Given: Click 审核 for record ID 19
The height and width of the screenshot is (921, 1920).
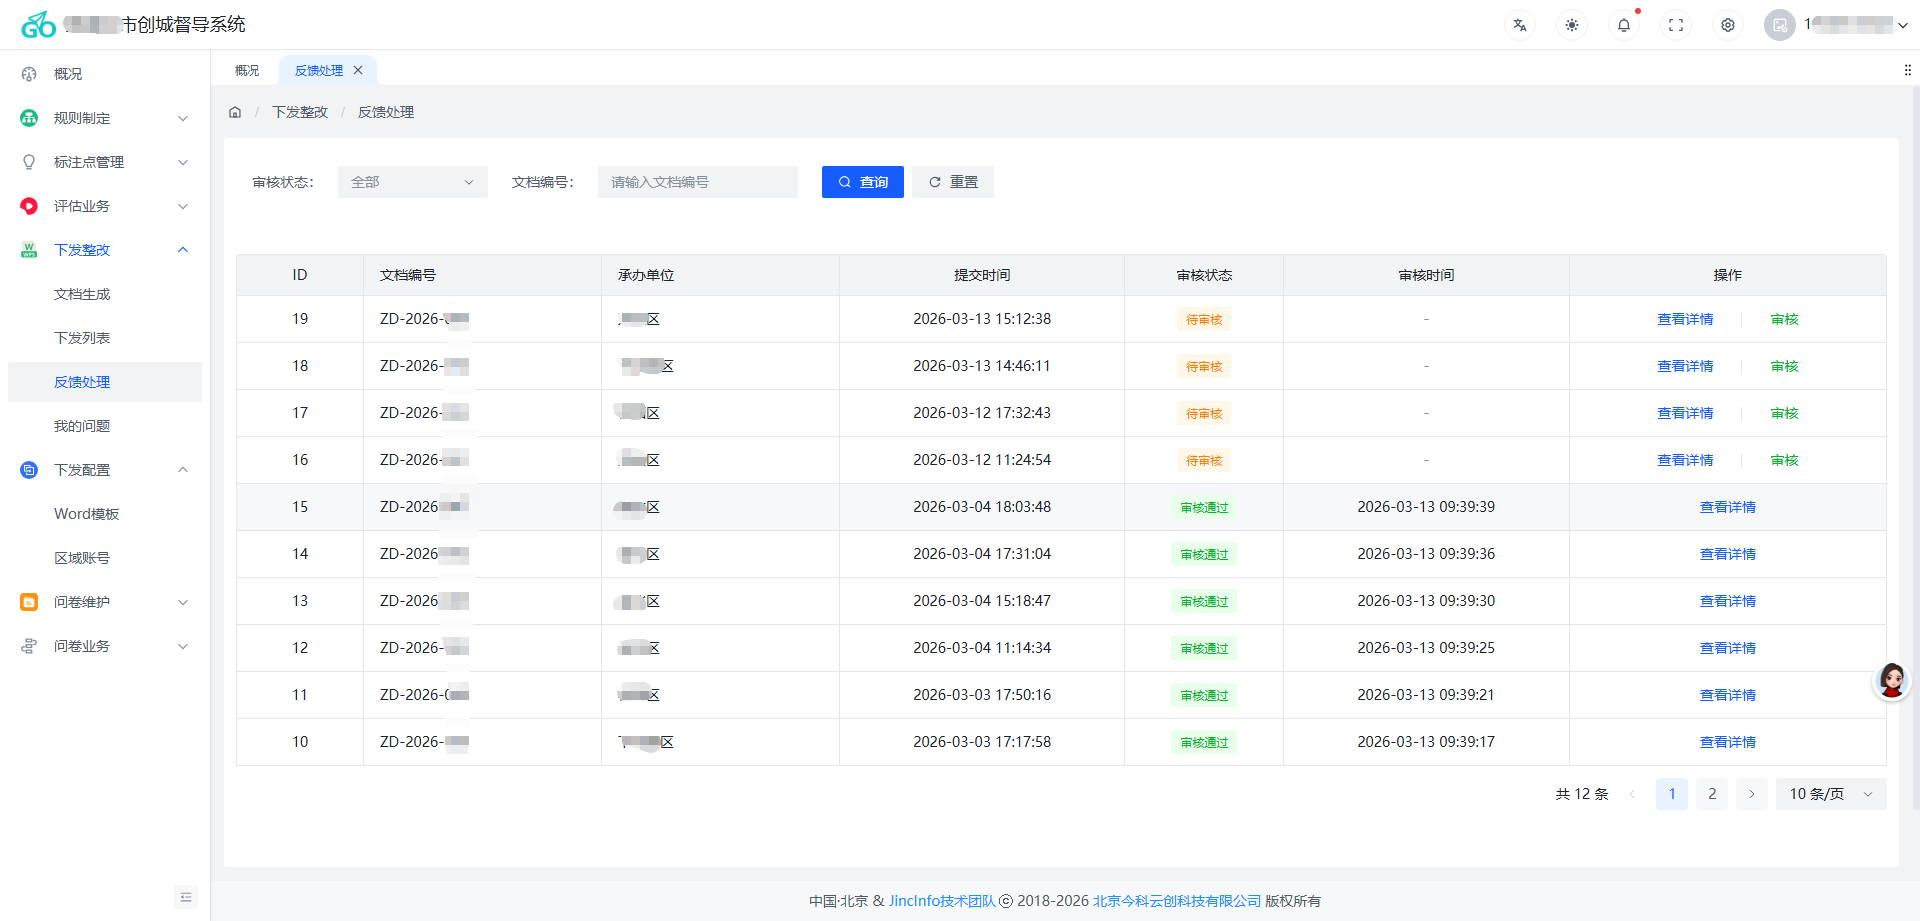Looking at the screenshot, I should (x=1784, y=319).
